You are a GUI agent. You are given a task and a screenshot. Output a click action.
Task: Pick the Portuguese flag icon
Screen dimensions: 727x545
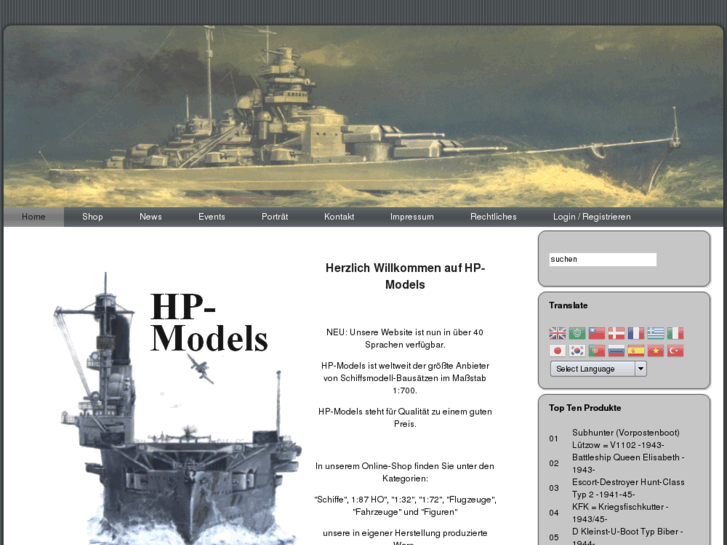(597, 351)
